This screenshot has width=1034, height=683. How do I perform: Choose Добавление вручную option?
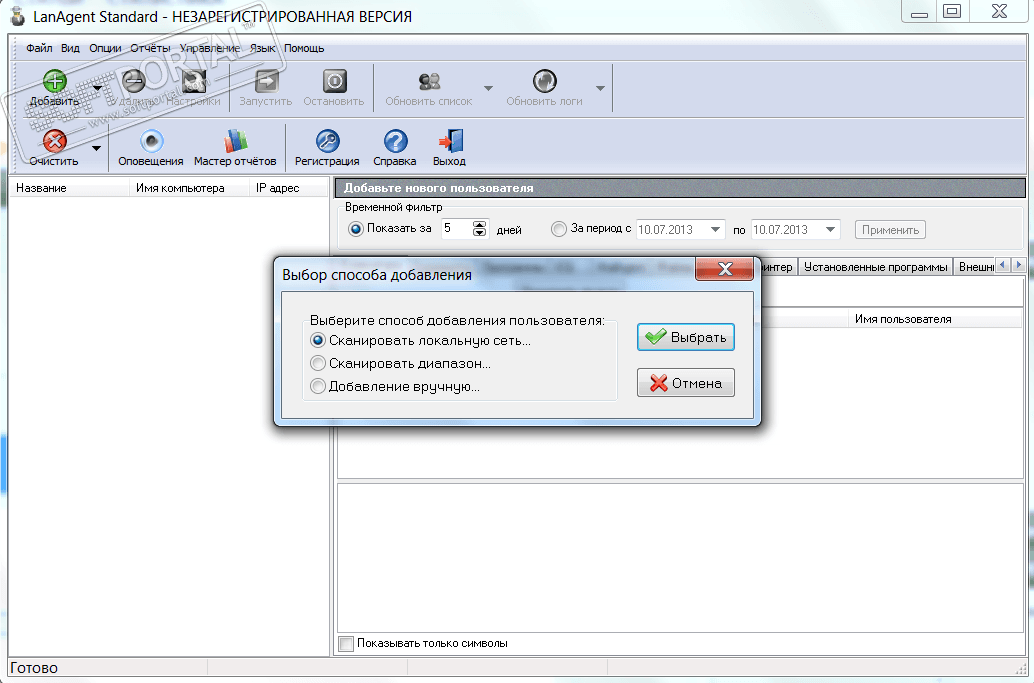click(x=318, y=386)
